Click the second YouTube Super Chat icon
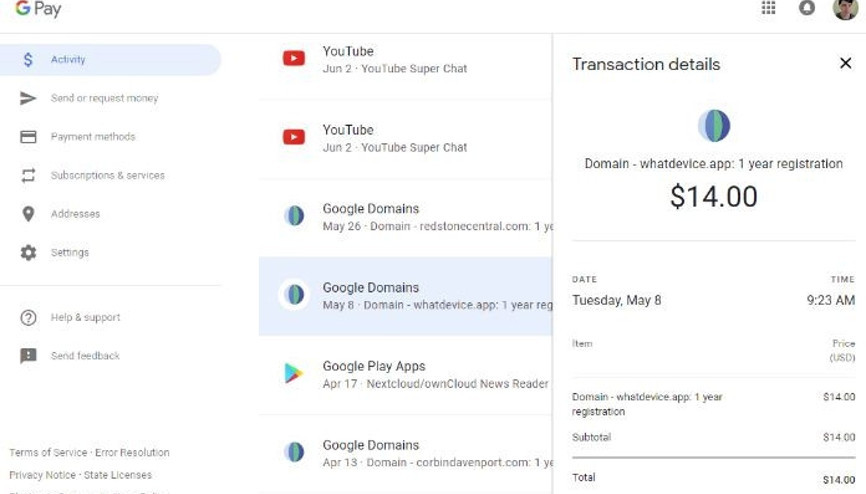The image size is (866, 494). tap(294, 137)
